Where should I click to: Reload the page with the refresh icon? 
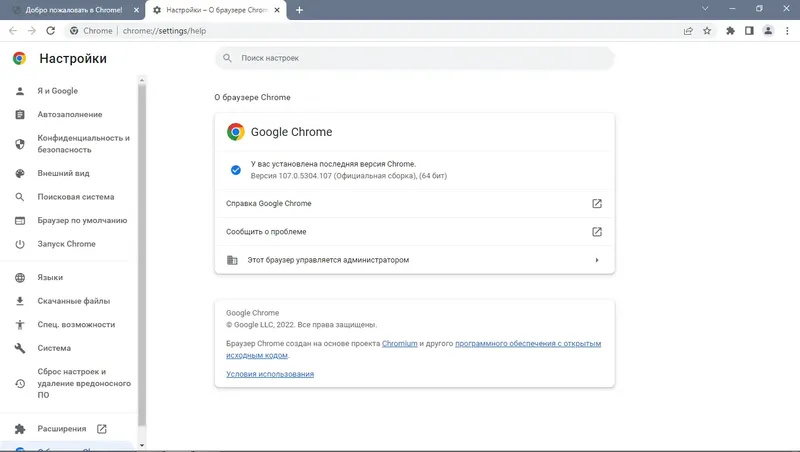pyautogui.click(x=51, y=31)
